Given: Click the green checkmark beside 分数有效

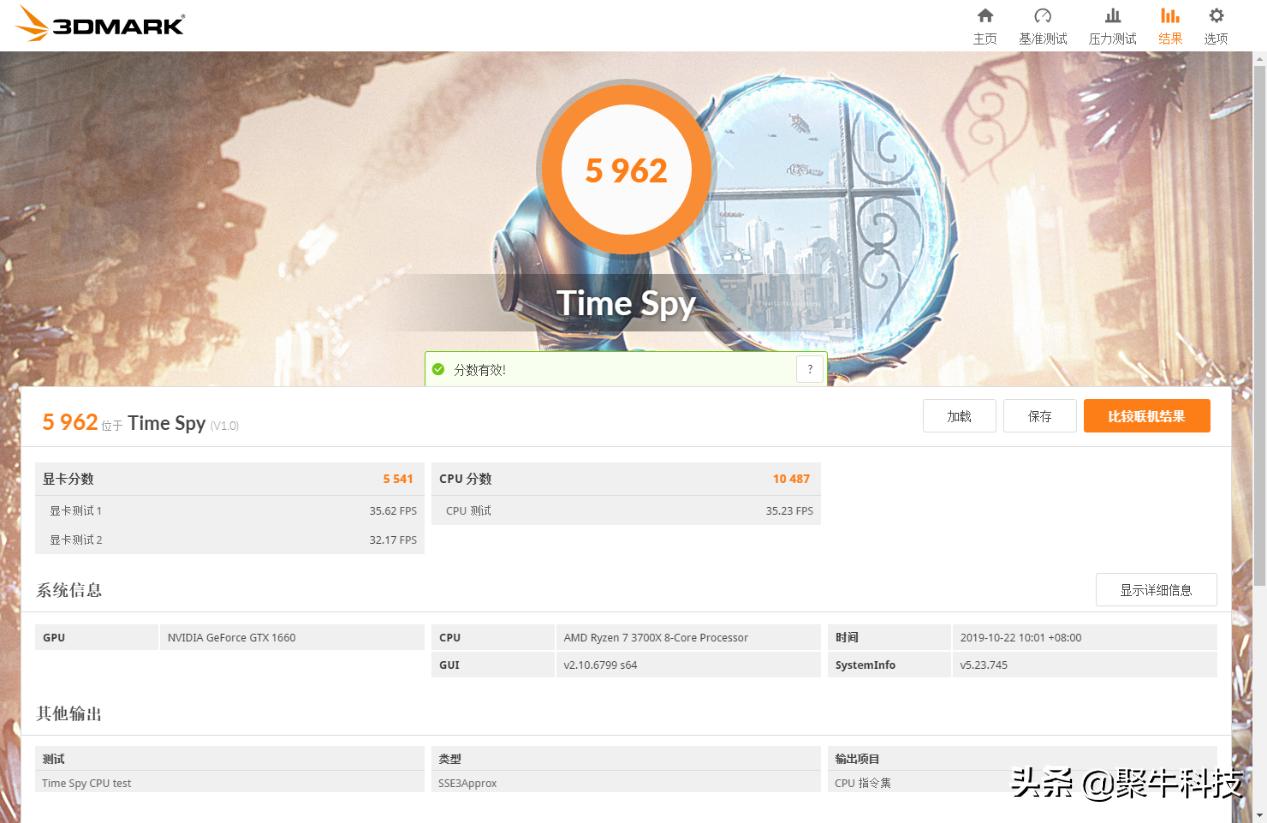Looking at the screenshot, I should 440,368.
